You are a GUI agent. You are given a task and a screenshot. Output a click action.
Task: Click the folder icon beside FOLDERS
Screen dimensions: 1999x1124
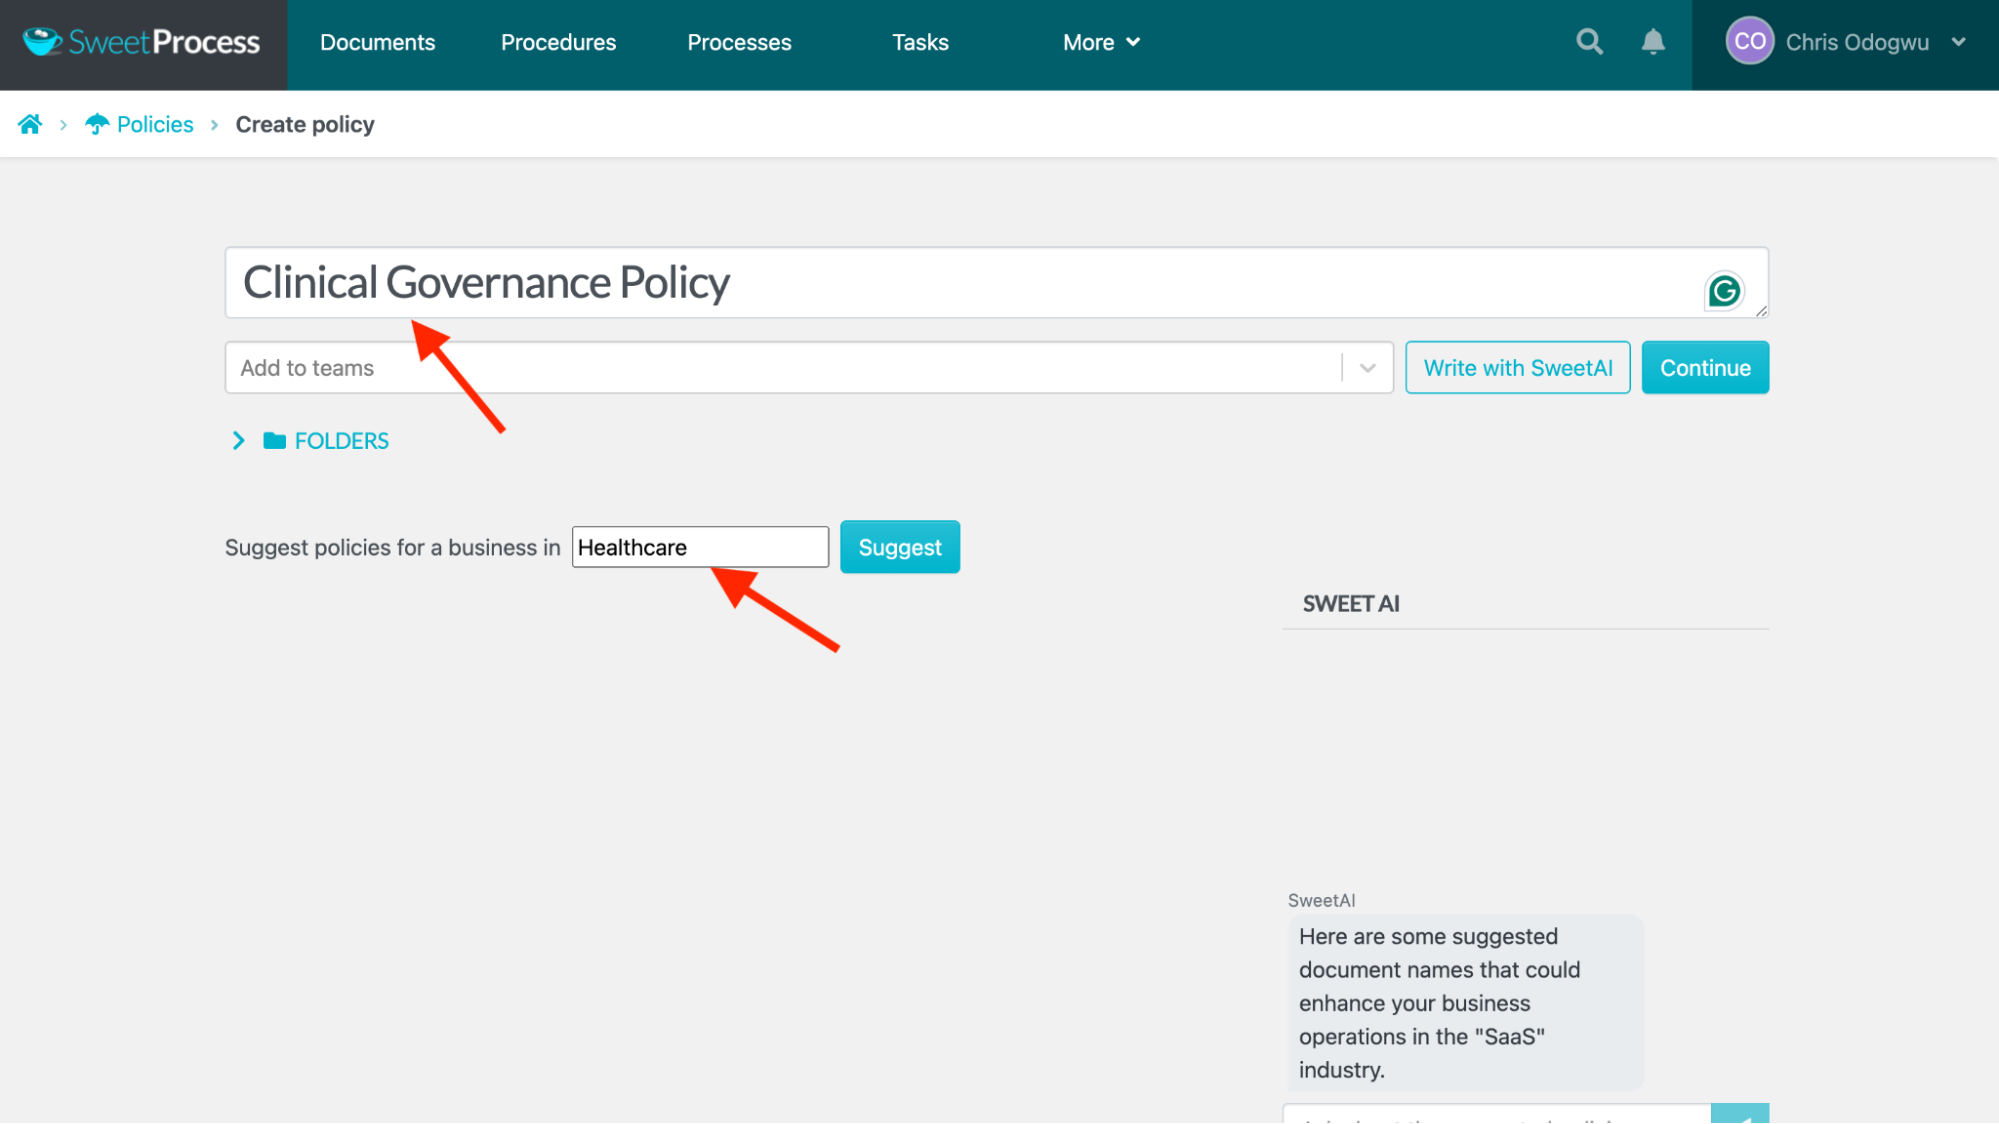pyautogui.click(x=272, y=440)
